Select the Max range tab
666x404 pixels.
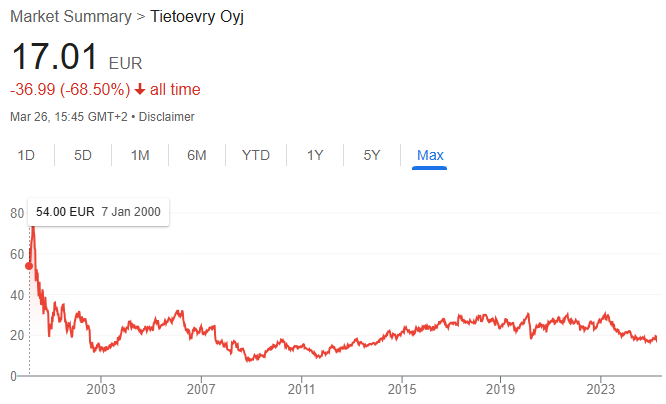[x=430, y=155]
